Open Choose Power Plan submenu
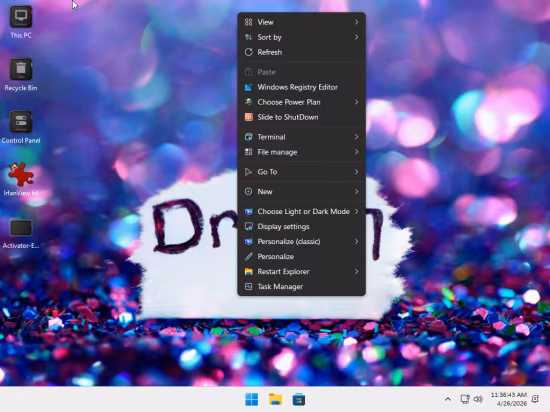 click(302, 102)
